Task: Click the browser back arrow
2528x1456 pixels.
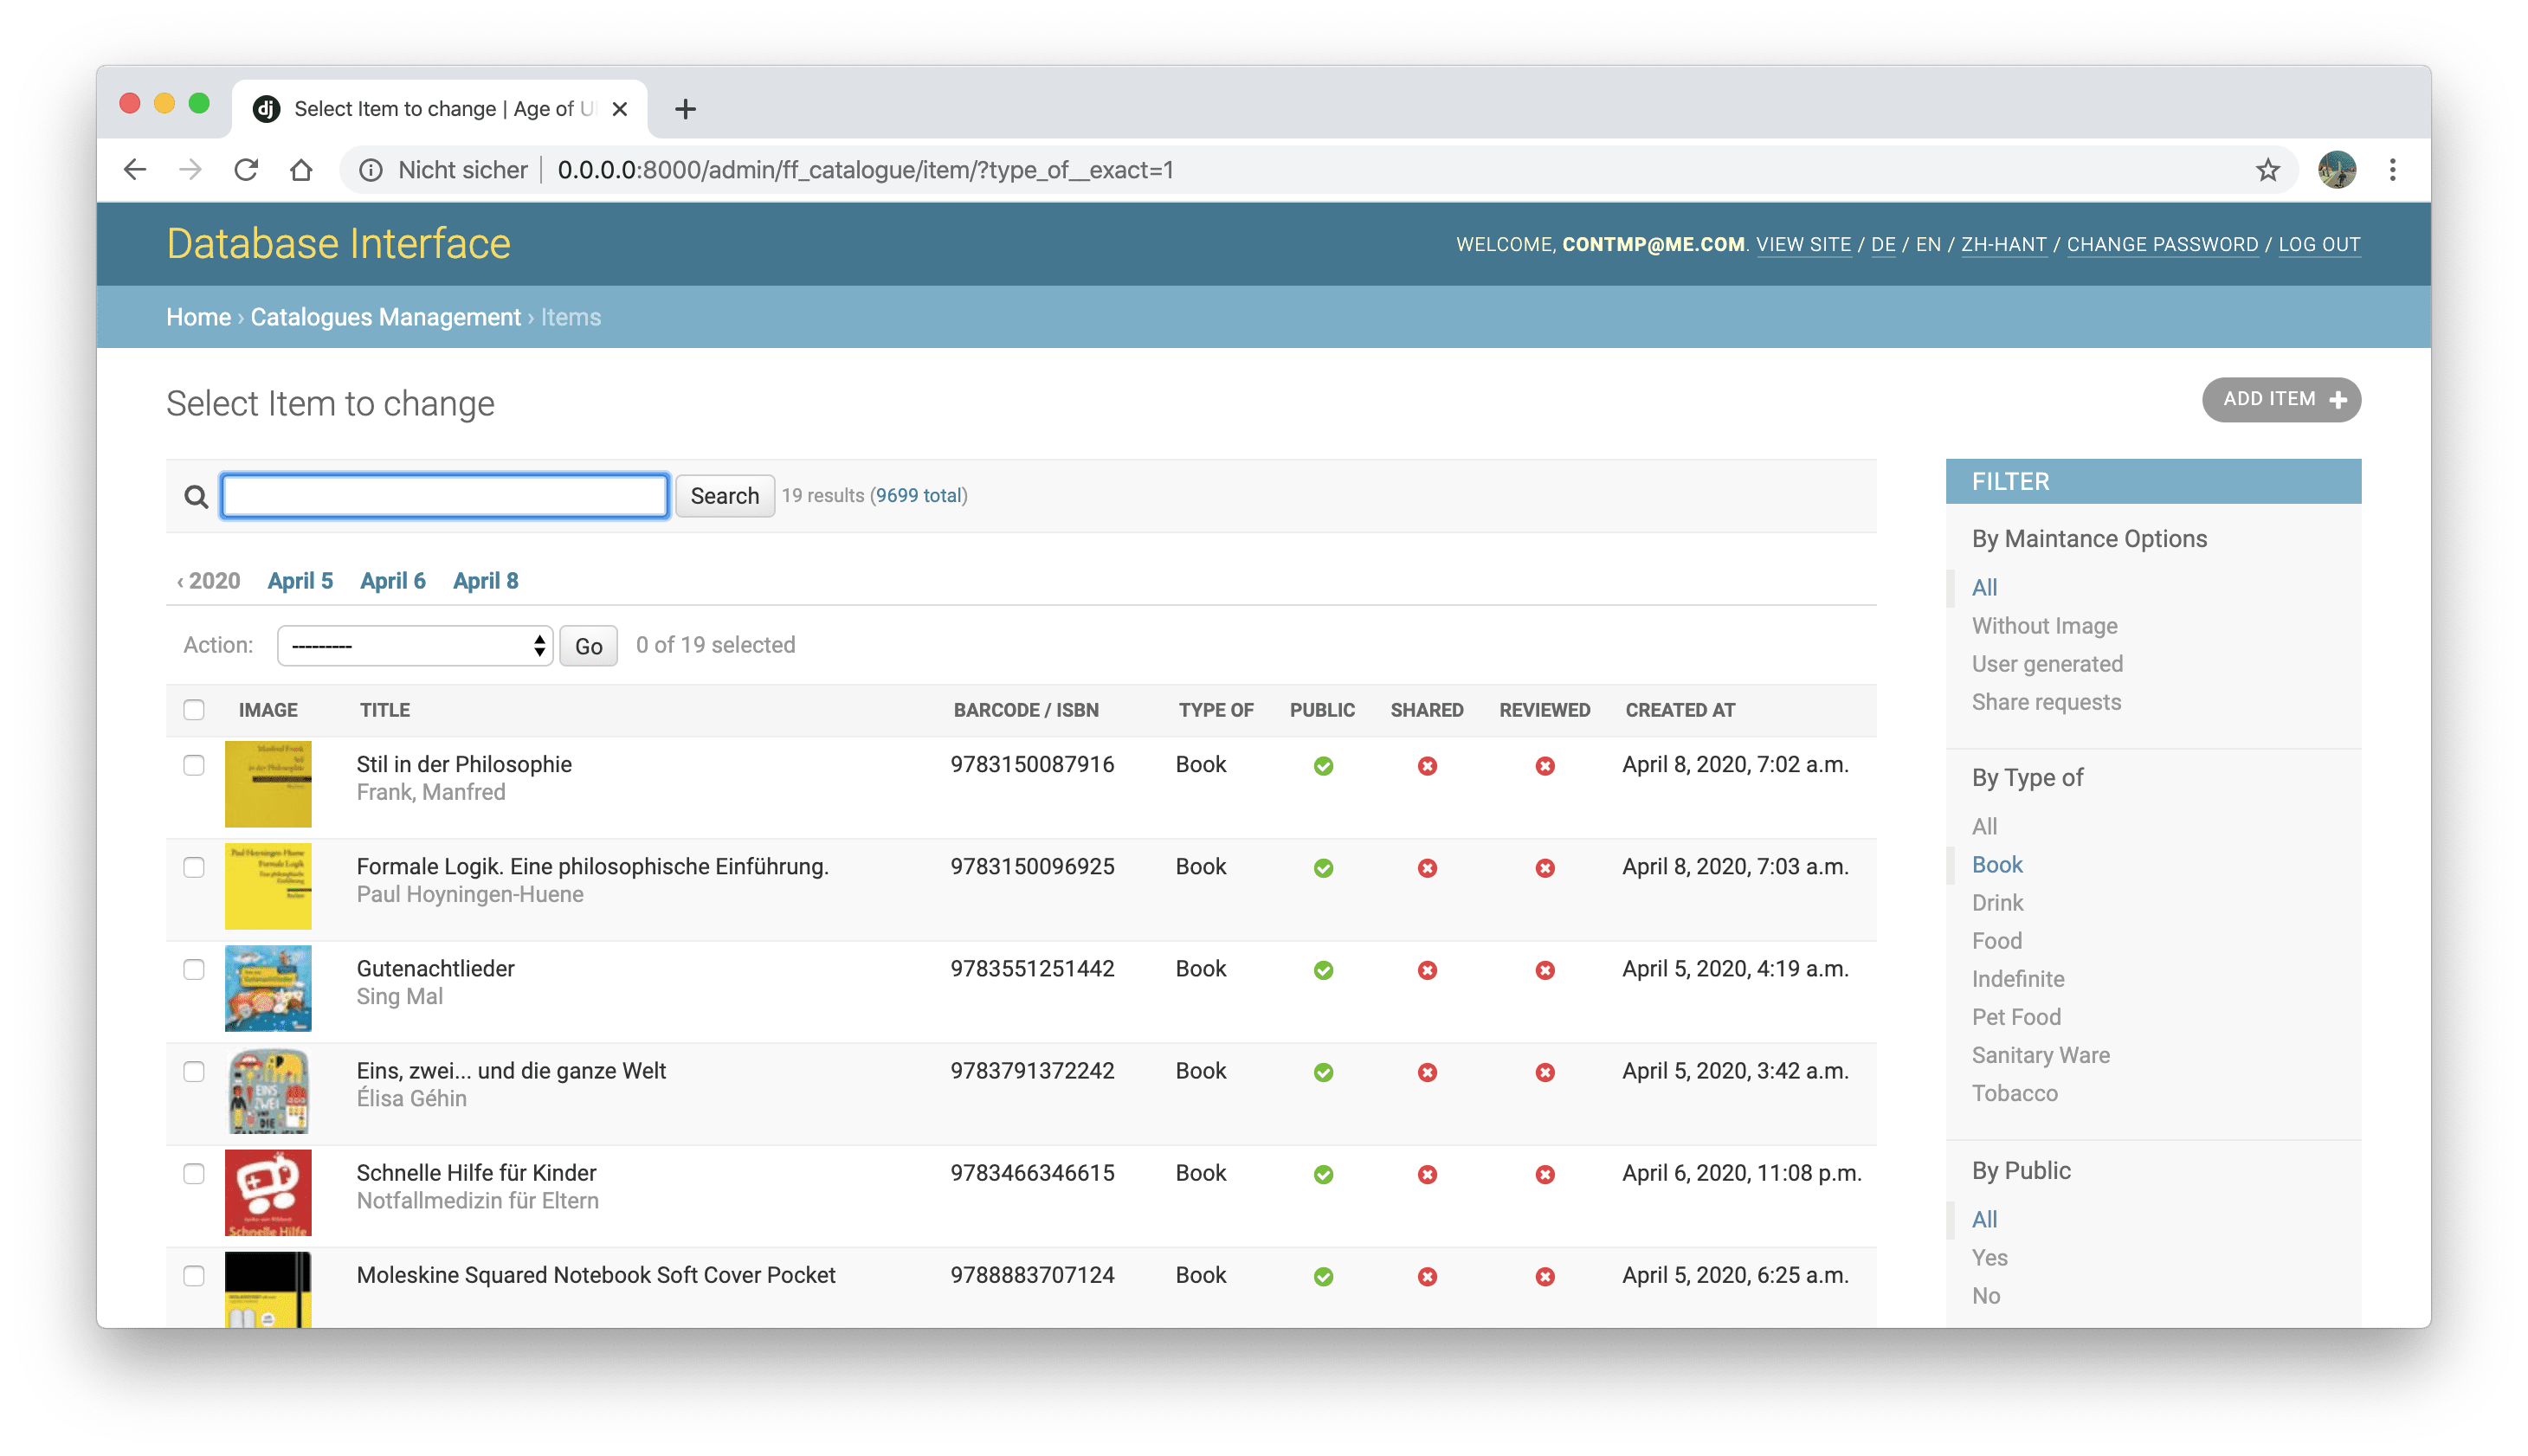Action: pos(135,170)
